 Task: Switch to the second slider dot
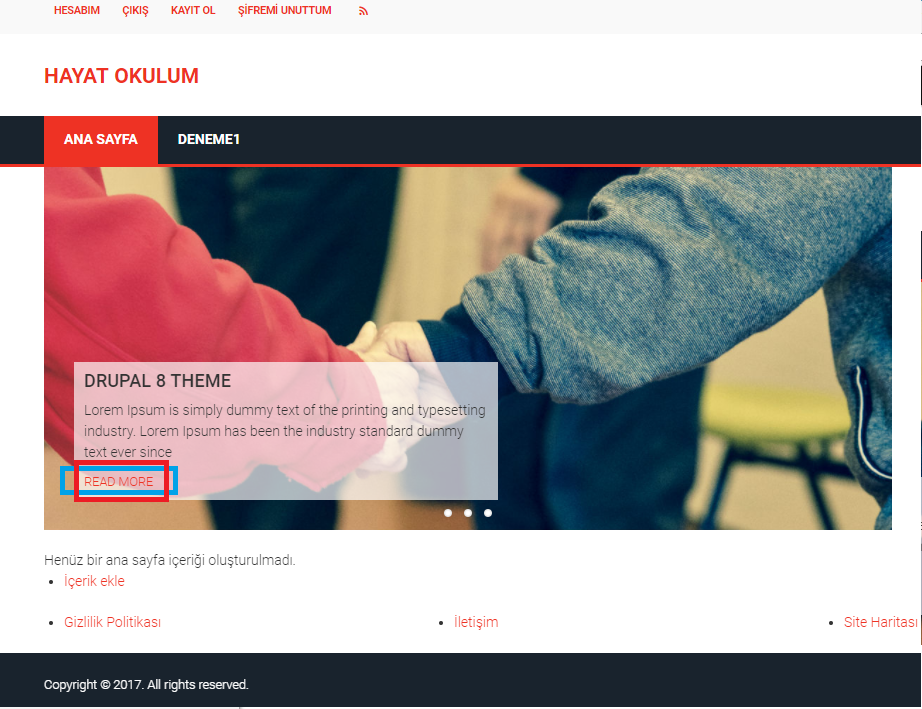pos(468,513)
